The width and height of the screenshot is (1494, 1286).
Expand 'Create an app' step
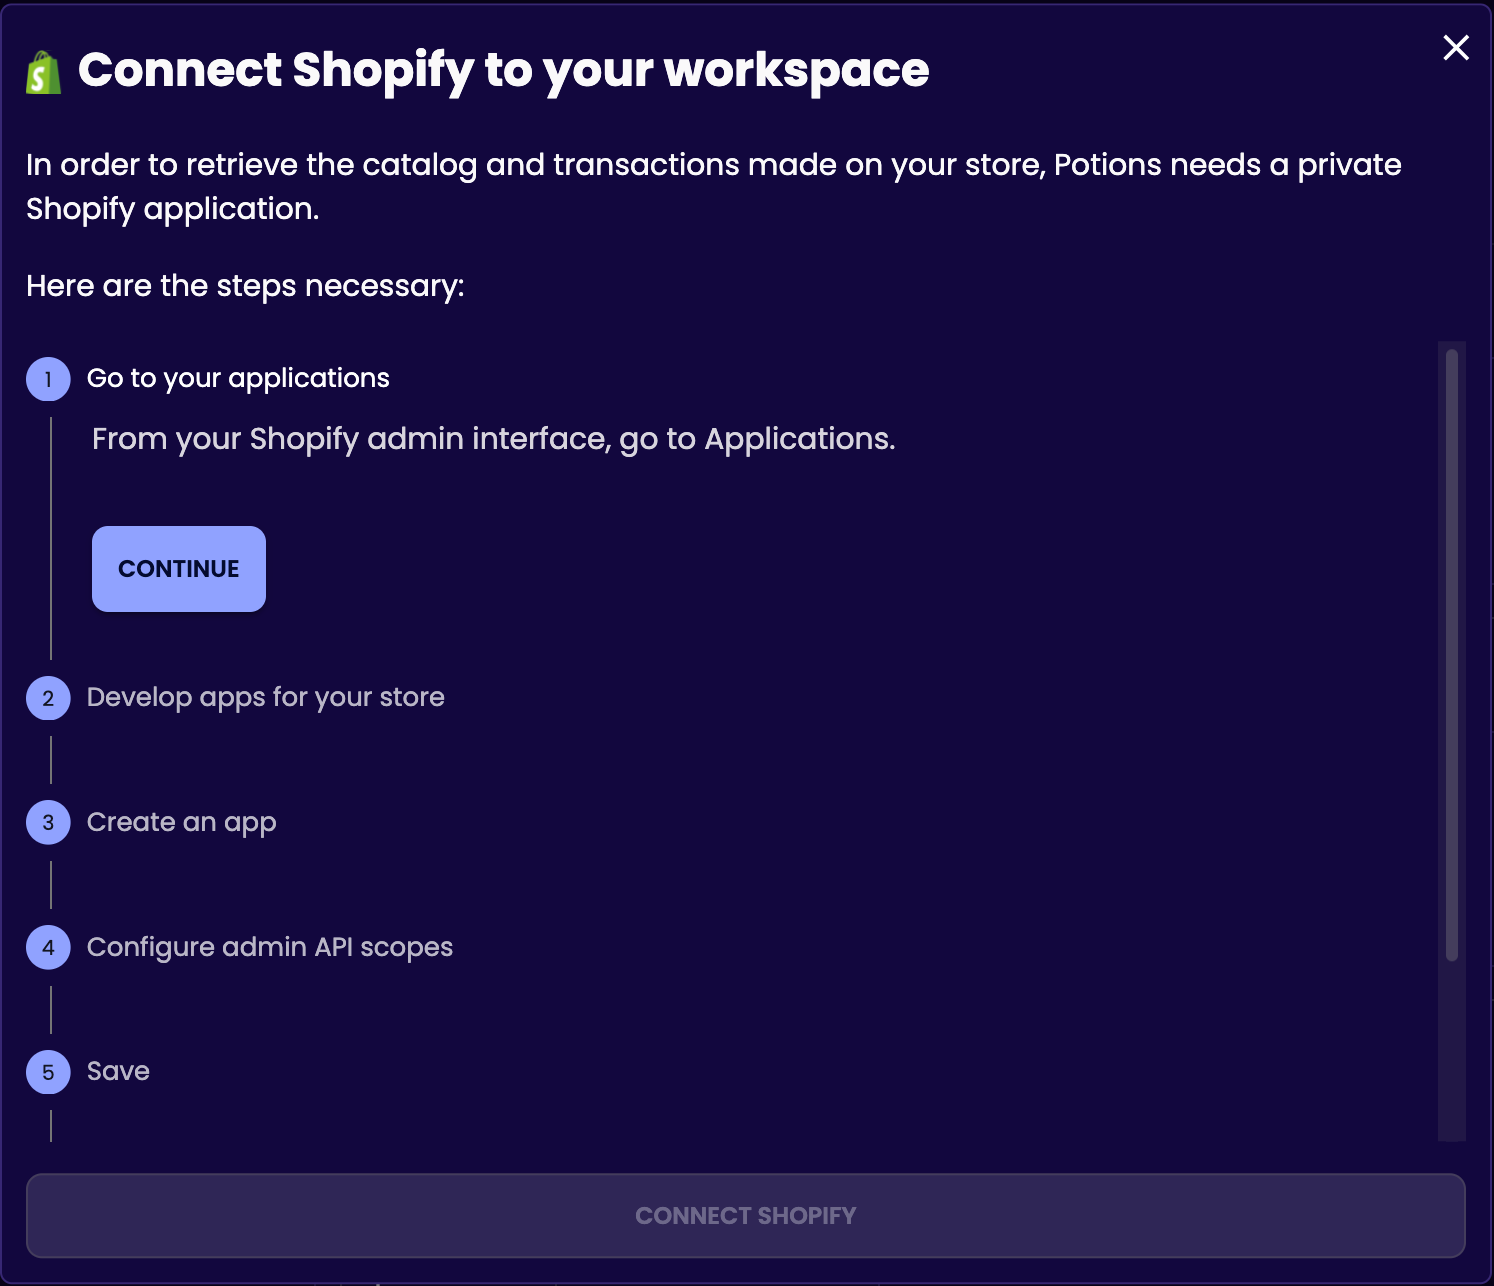[182, 822]
